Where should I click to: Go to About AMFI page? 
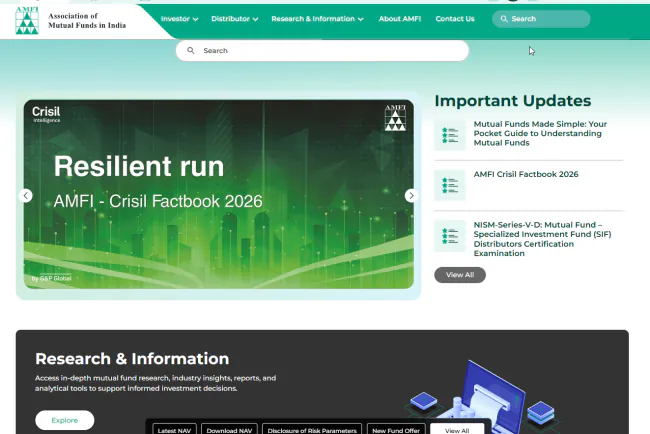400,19
